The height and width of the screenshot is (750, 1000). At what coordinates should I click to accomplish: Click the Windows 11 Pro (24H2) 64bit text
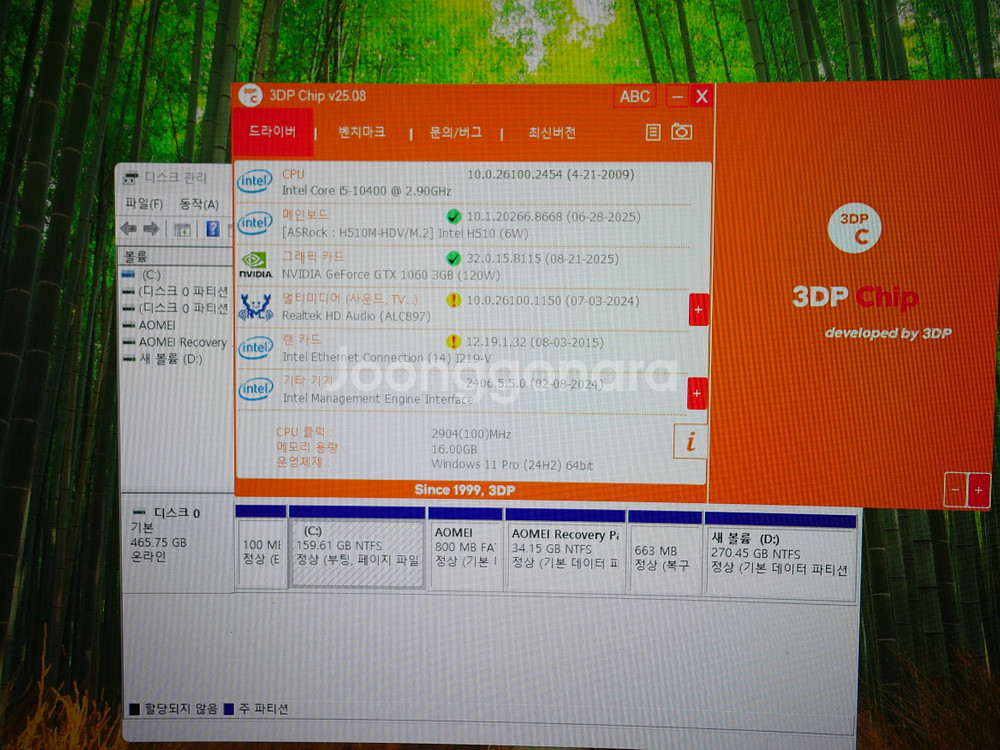512,464
